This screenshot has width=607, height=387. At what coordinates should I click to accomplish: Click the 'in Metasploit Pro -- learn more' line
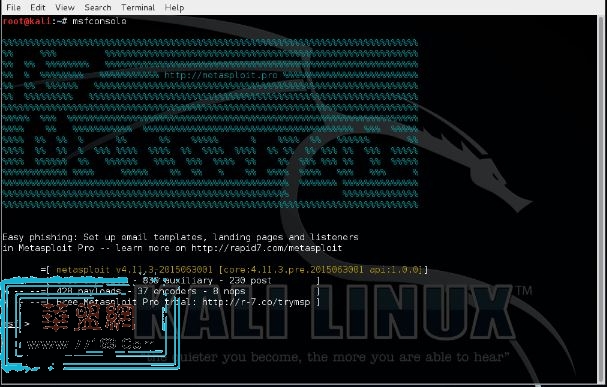click(x=172, y=248)
